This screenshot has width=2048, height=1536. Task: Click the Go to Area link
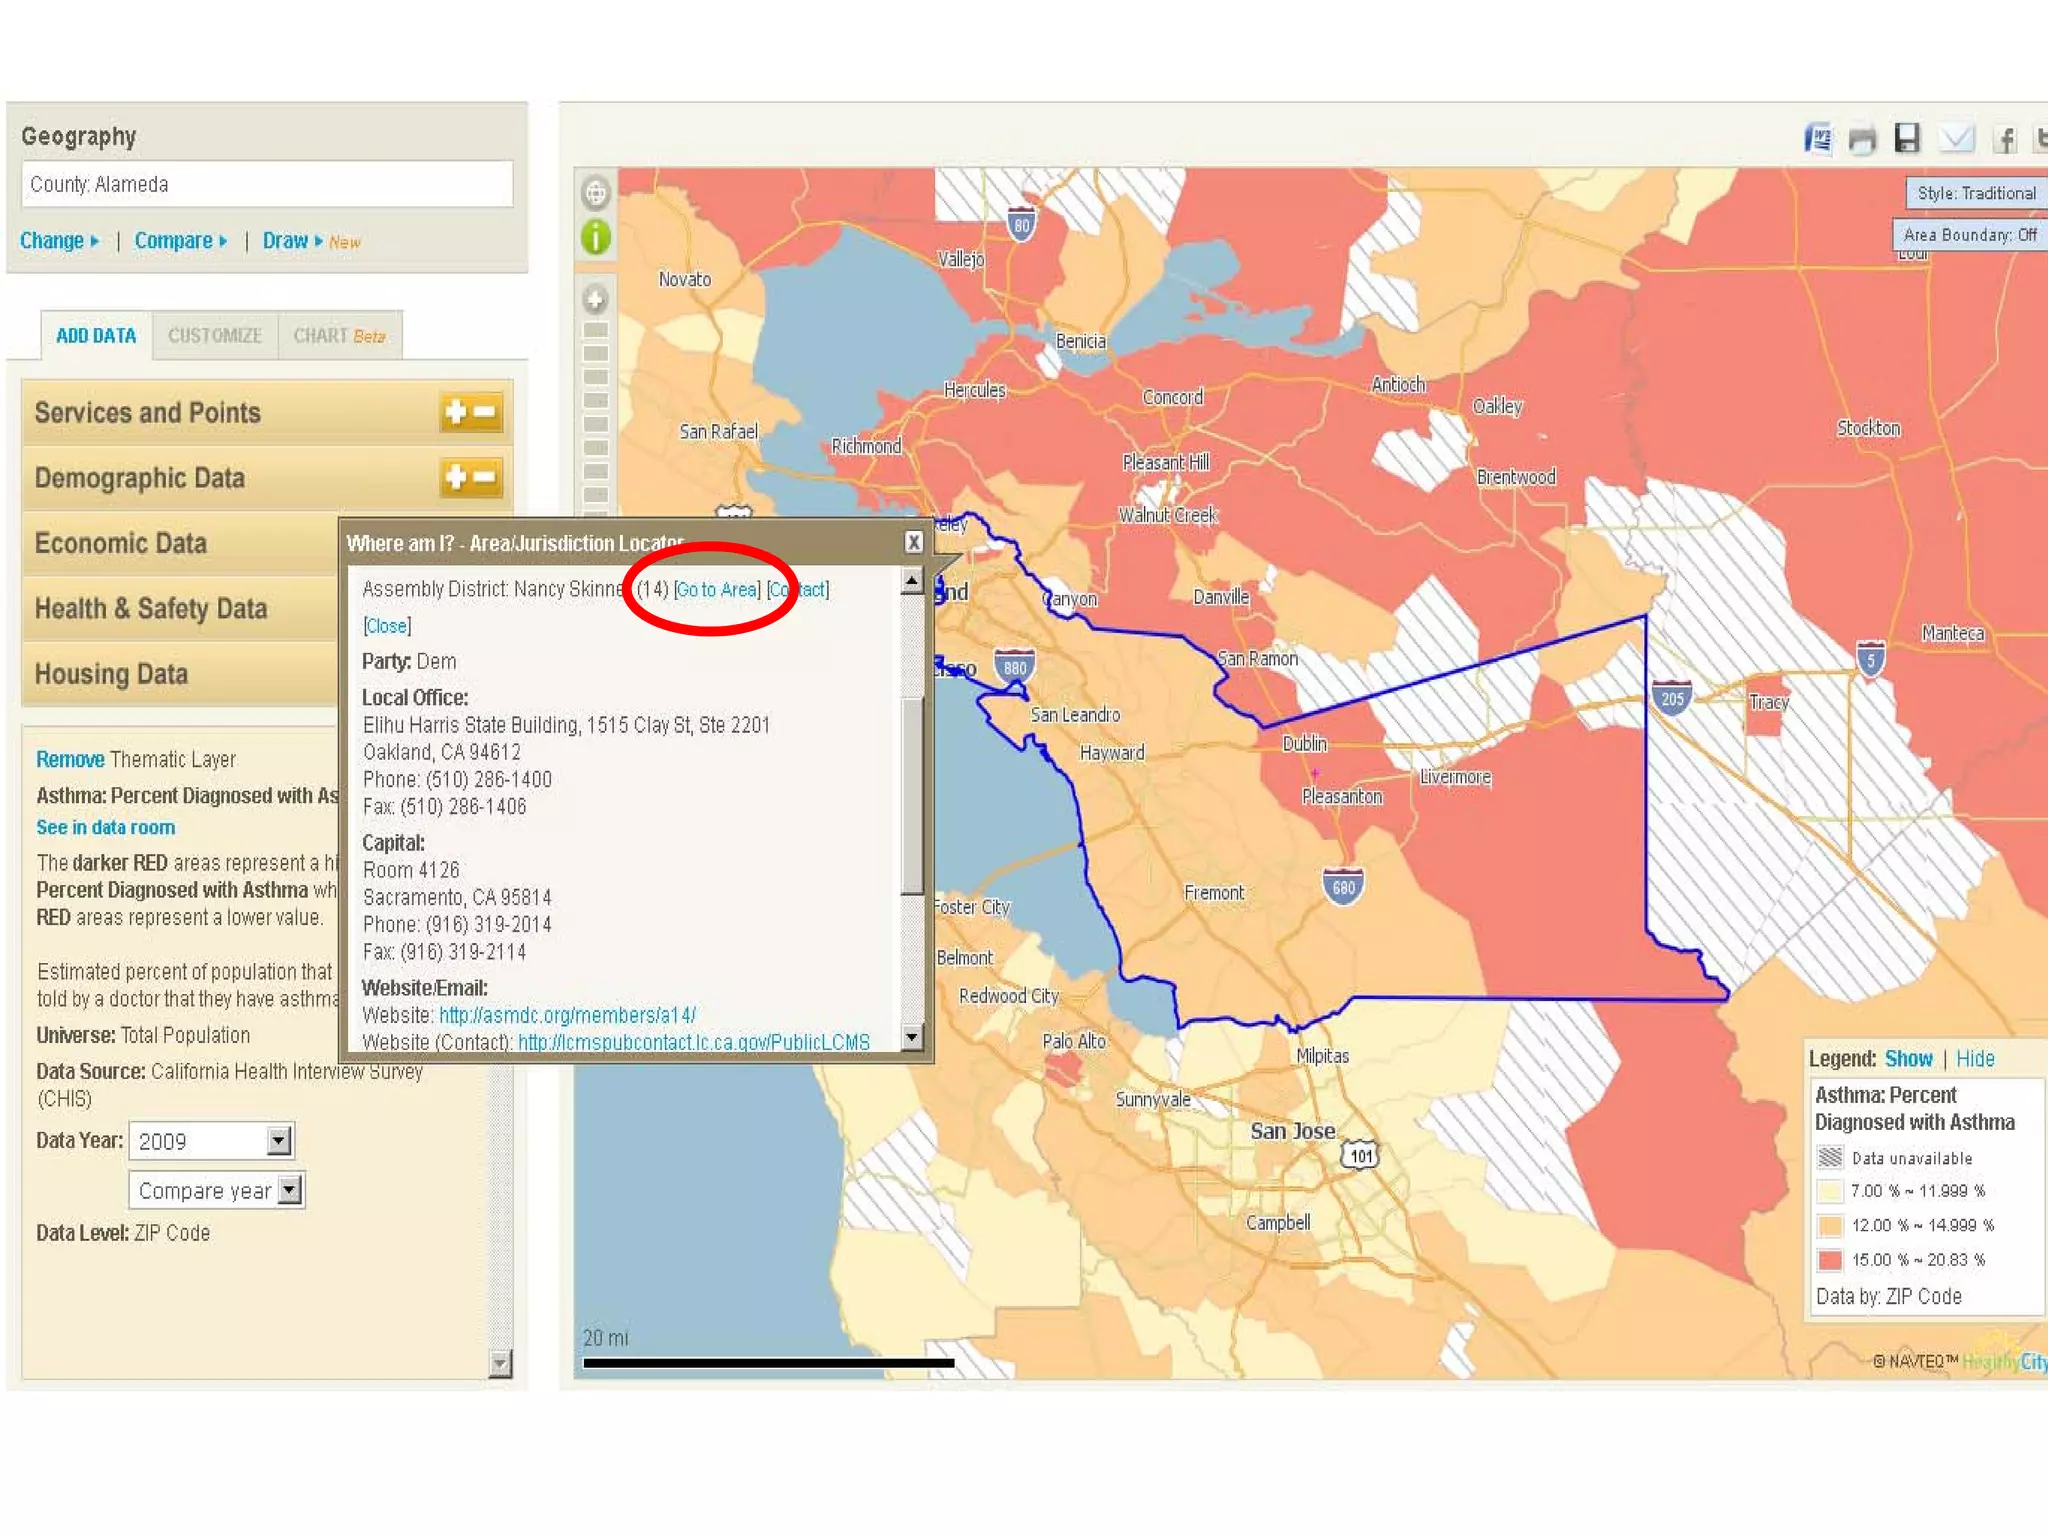(x=717, y=590)
